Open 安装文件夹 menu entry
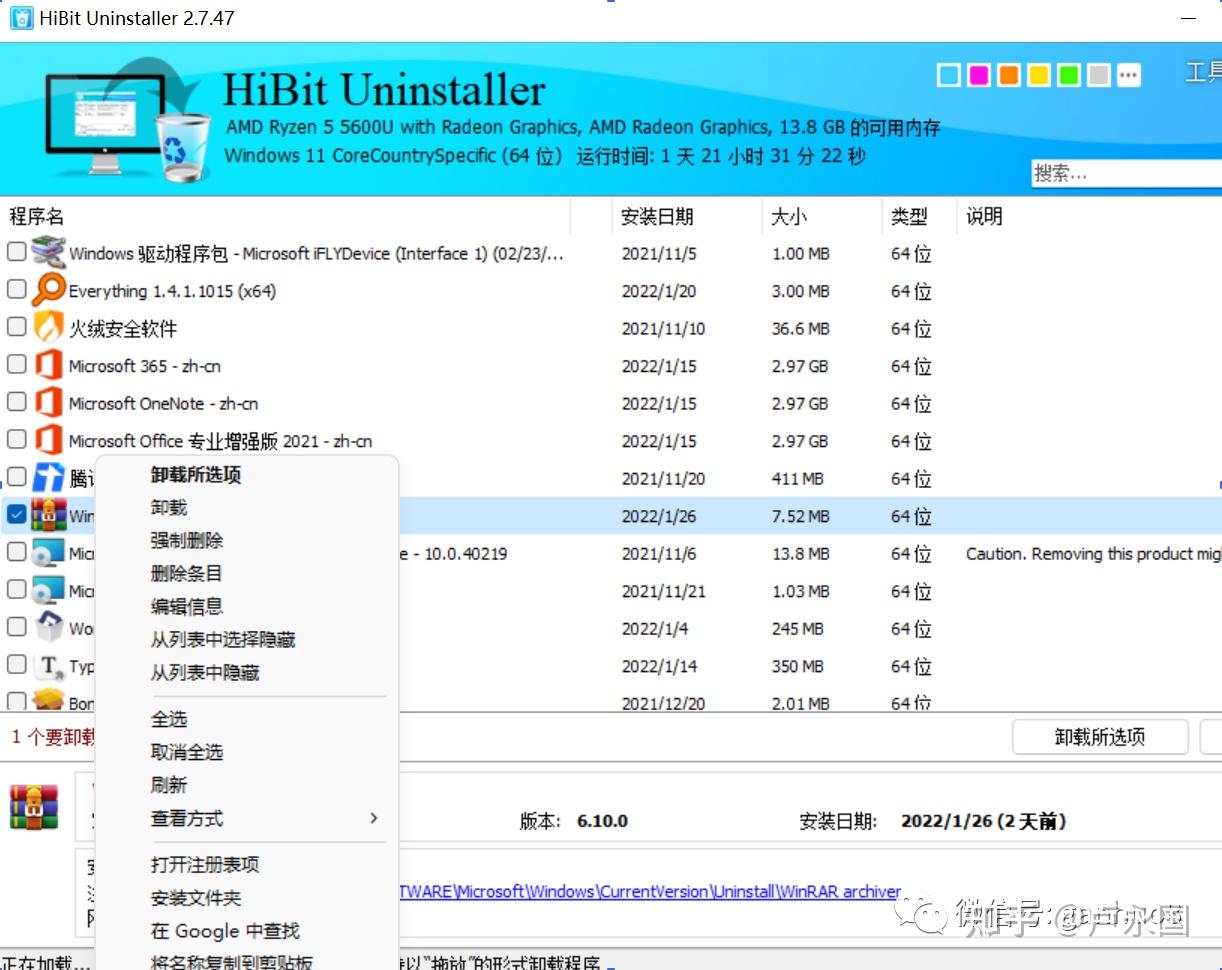The image size is (1222, 970). pyautogui.click(x=196, y=898)
